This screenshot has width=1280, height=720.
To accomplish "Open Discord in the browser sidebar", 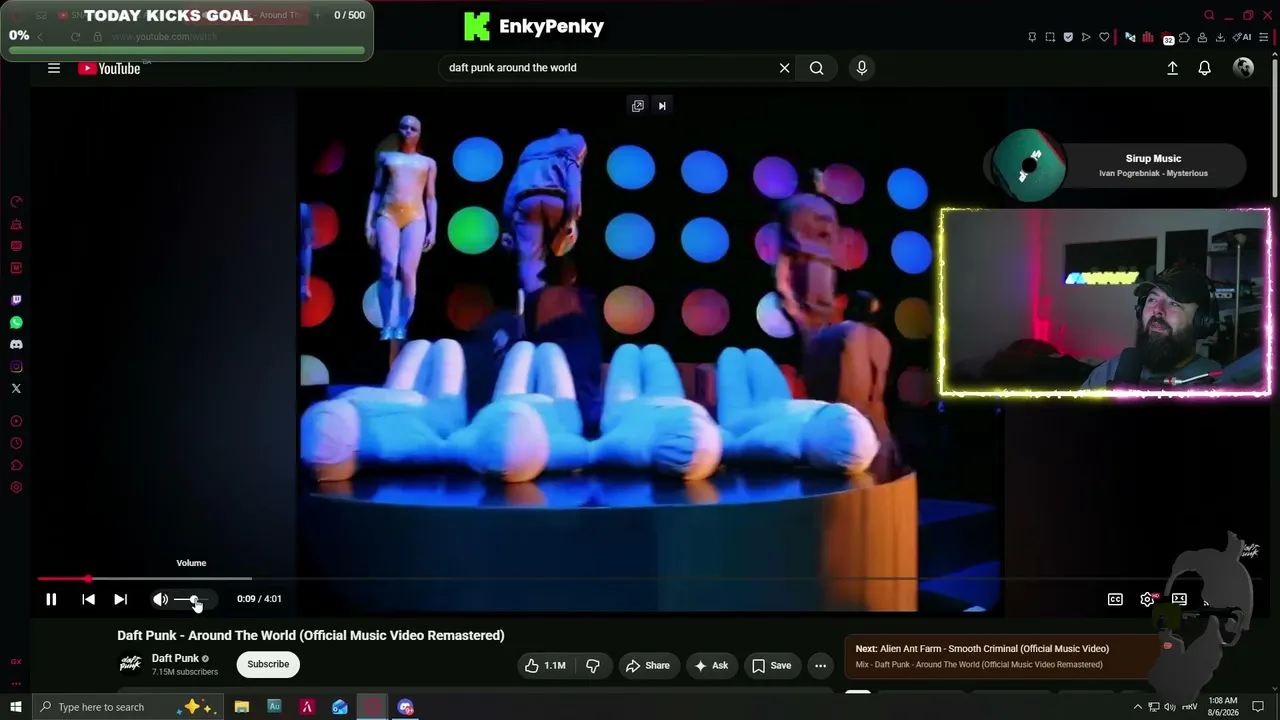I will tap(16, 344).
